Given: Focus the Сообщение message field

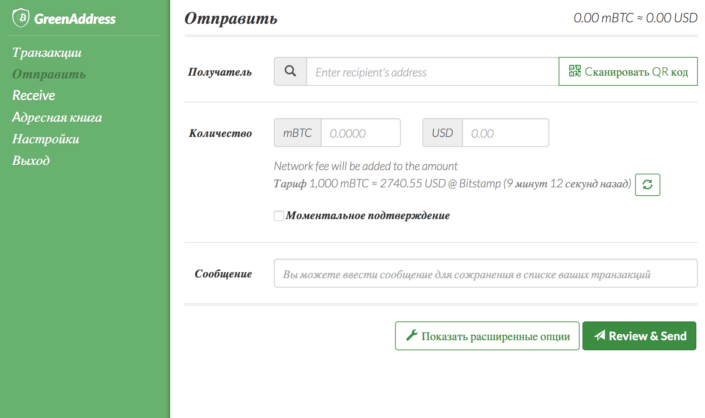Looking at the screenshot, I should click(x=486, y=273).
